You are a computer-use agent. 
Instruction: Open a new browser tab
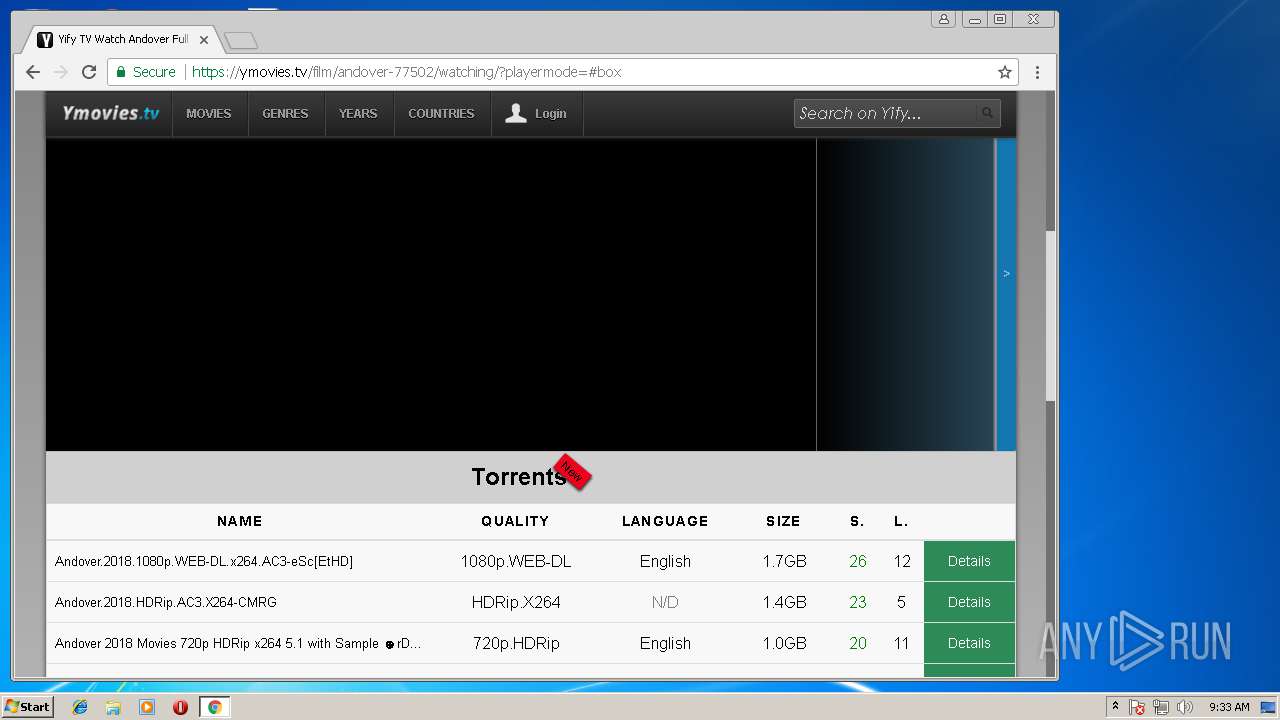[x=241, y=41]
